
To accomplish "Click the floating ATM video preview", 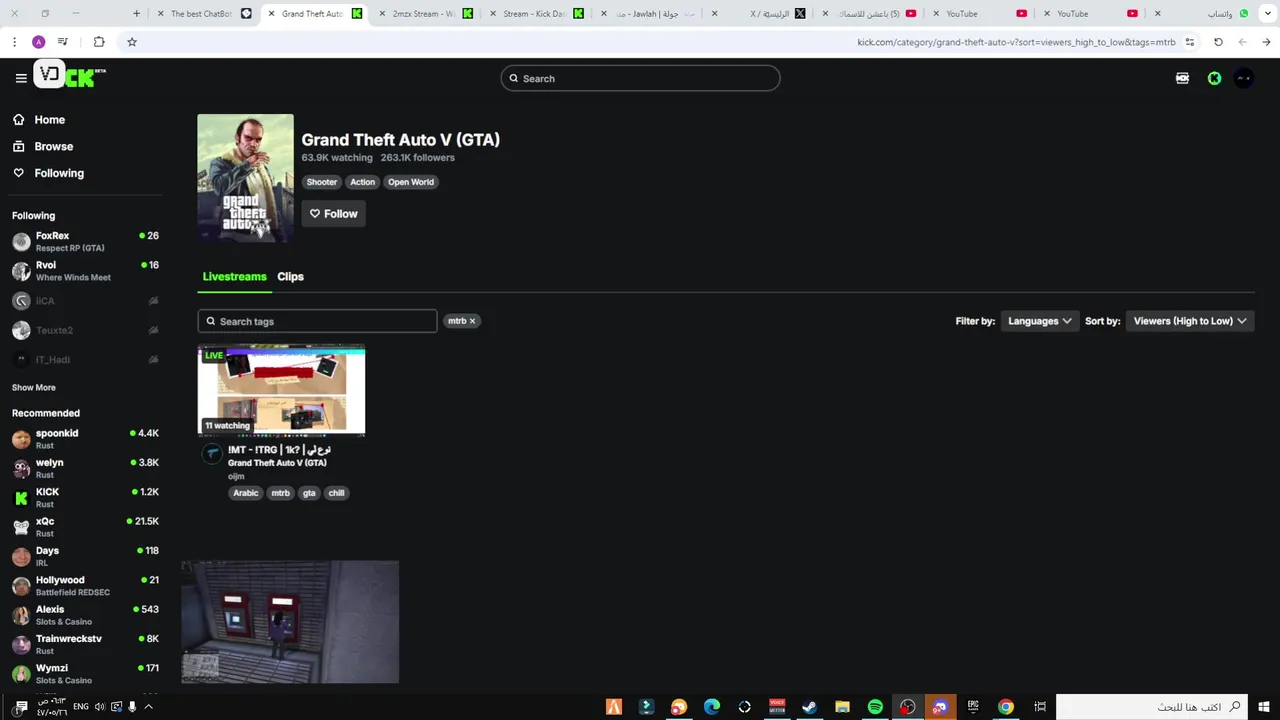I will coord(290,622).
